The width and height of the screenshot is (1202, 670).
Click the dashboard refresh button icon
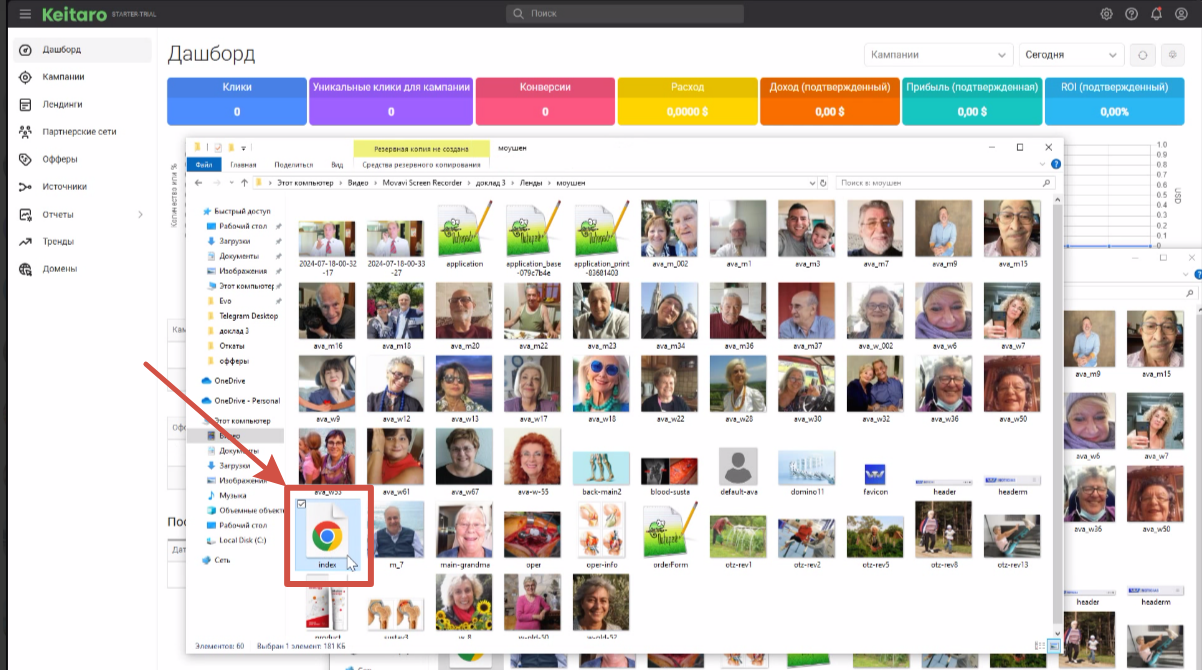point(1143,55)
